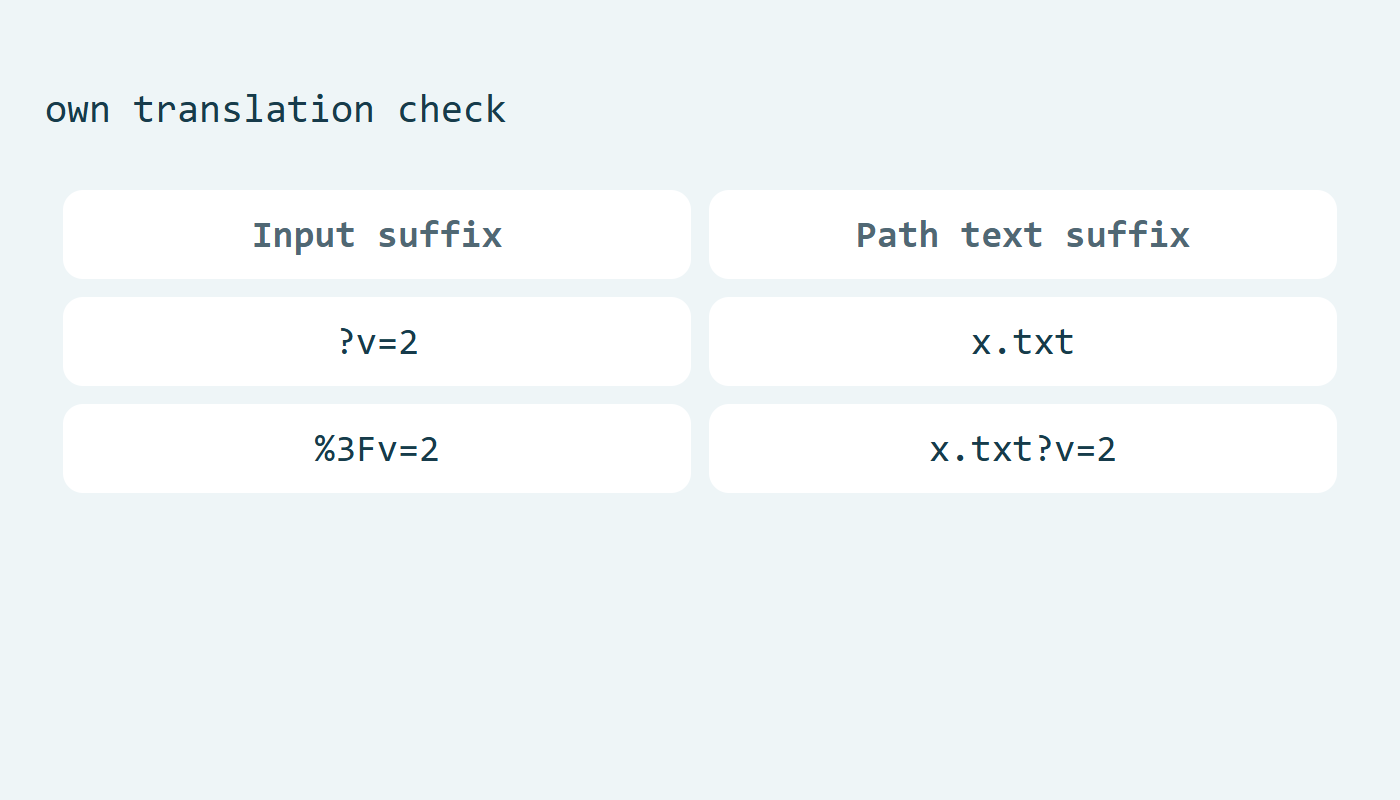Screen dimensions: 1400x800
Task: Select the "x.txt?v=2" path result cell
Action: (1023, 448)
